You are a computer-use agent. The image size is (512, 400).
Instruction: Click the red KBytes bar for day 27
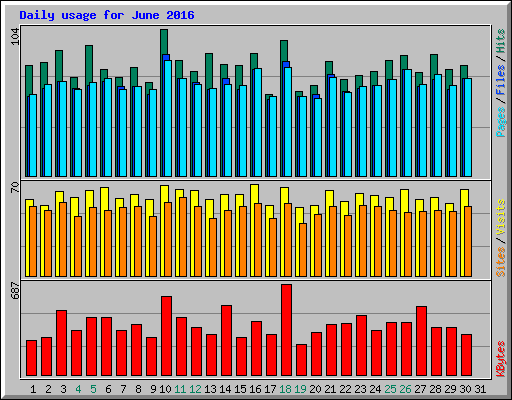tap(421, 341)
